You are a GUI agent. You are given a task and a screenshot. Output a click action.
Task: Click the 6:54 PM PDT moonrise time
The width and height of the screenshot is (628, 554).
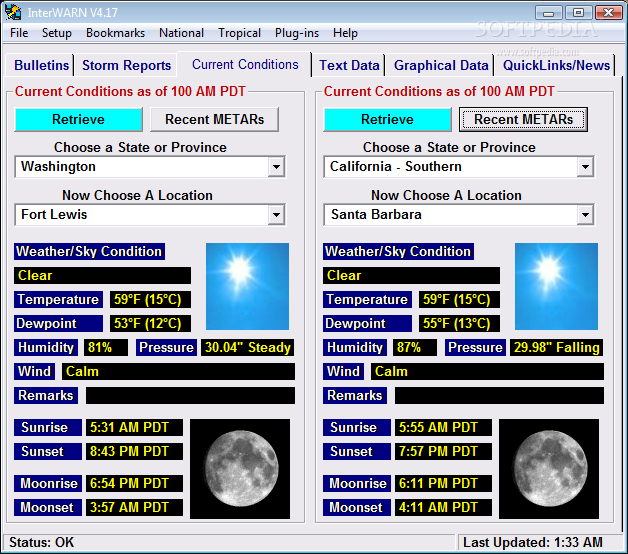click(x=134, y=483)
